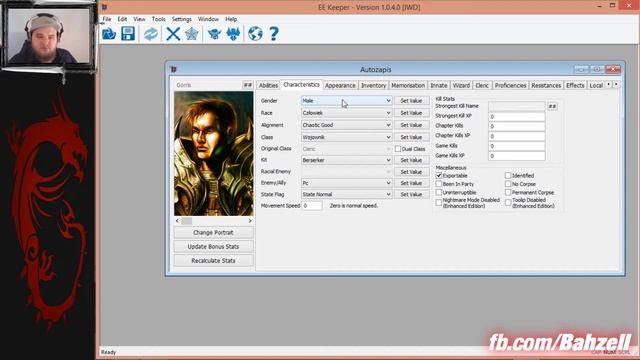Image resolution: width=640 pixels, height=360 pixels.
Task: Click the refresh arrows toolbar icon
Action: click(151, 33)
